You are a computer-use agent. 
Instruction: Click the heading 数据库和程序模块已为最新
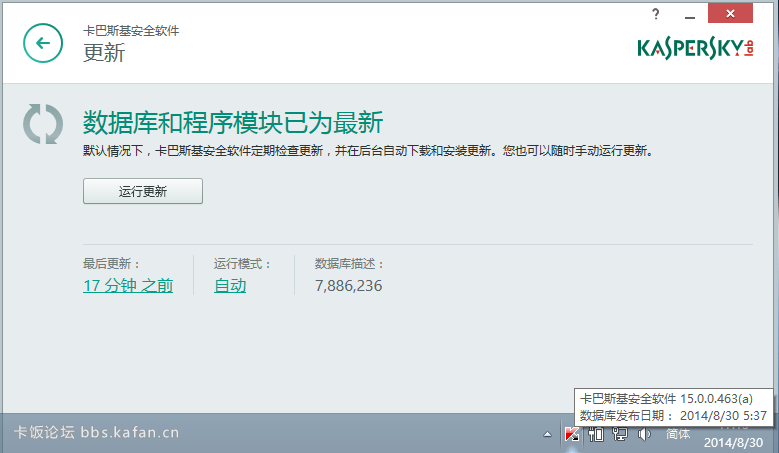pyautogui.click(x=233, y=123)
